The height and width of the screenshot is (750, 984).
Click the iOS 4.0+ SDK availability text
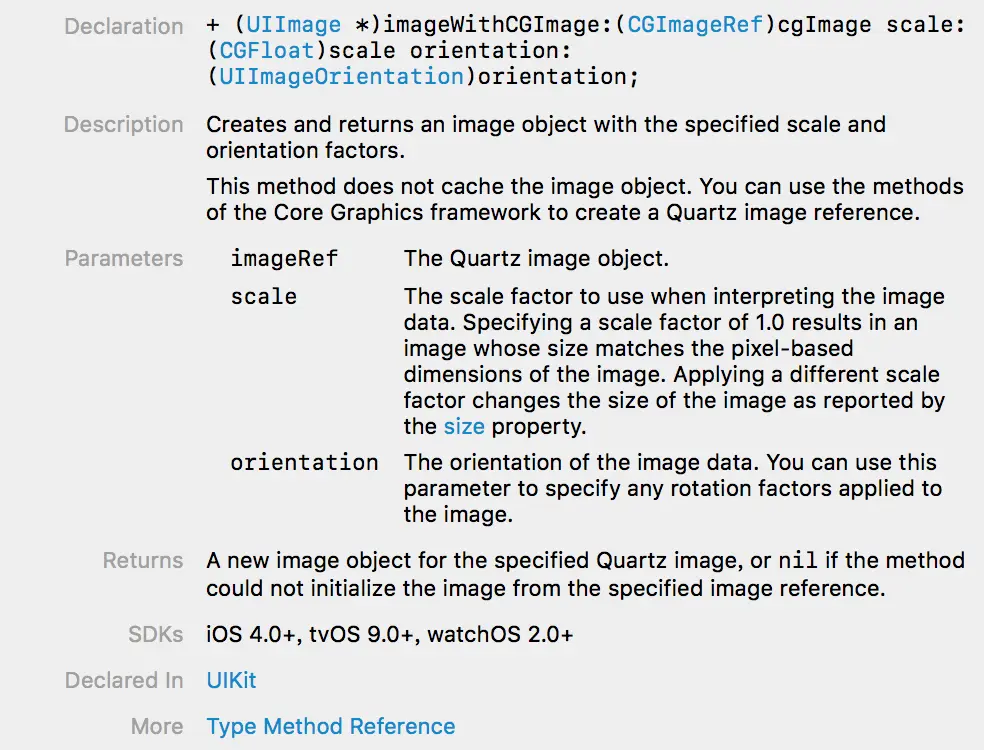pos(250,634)
